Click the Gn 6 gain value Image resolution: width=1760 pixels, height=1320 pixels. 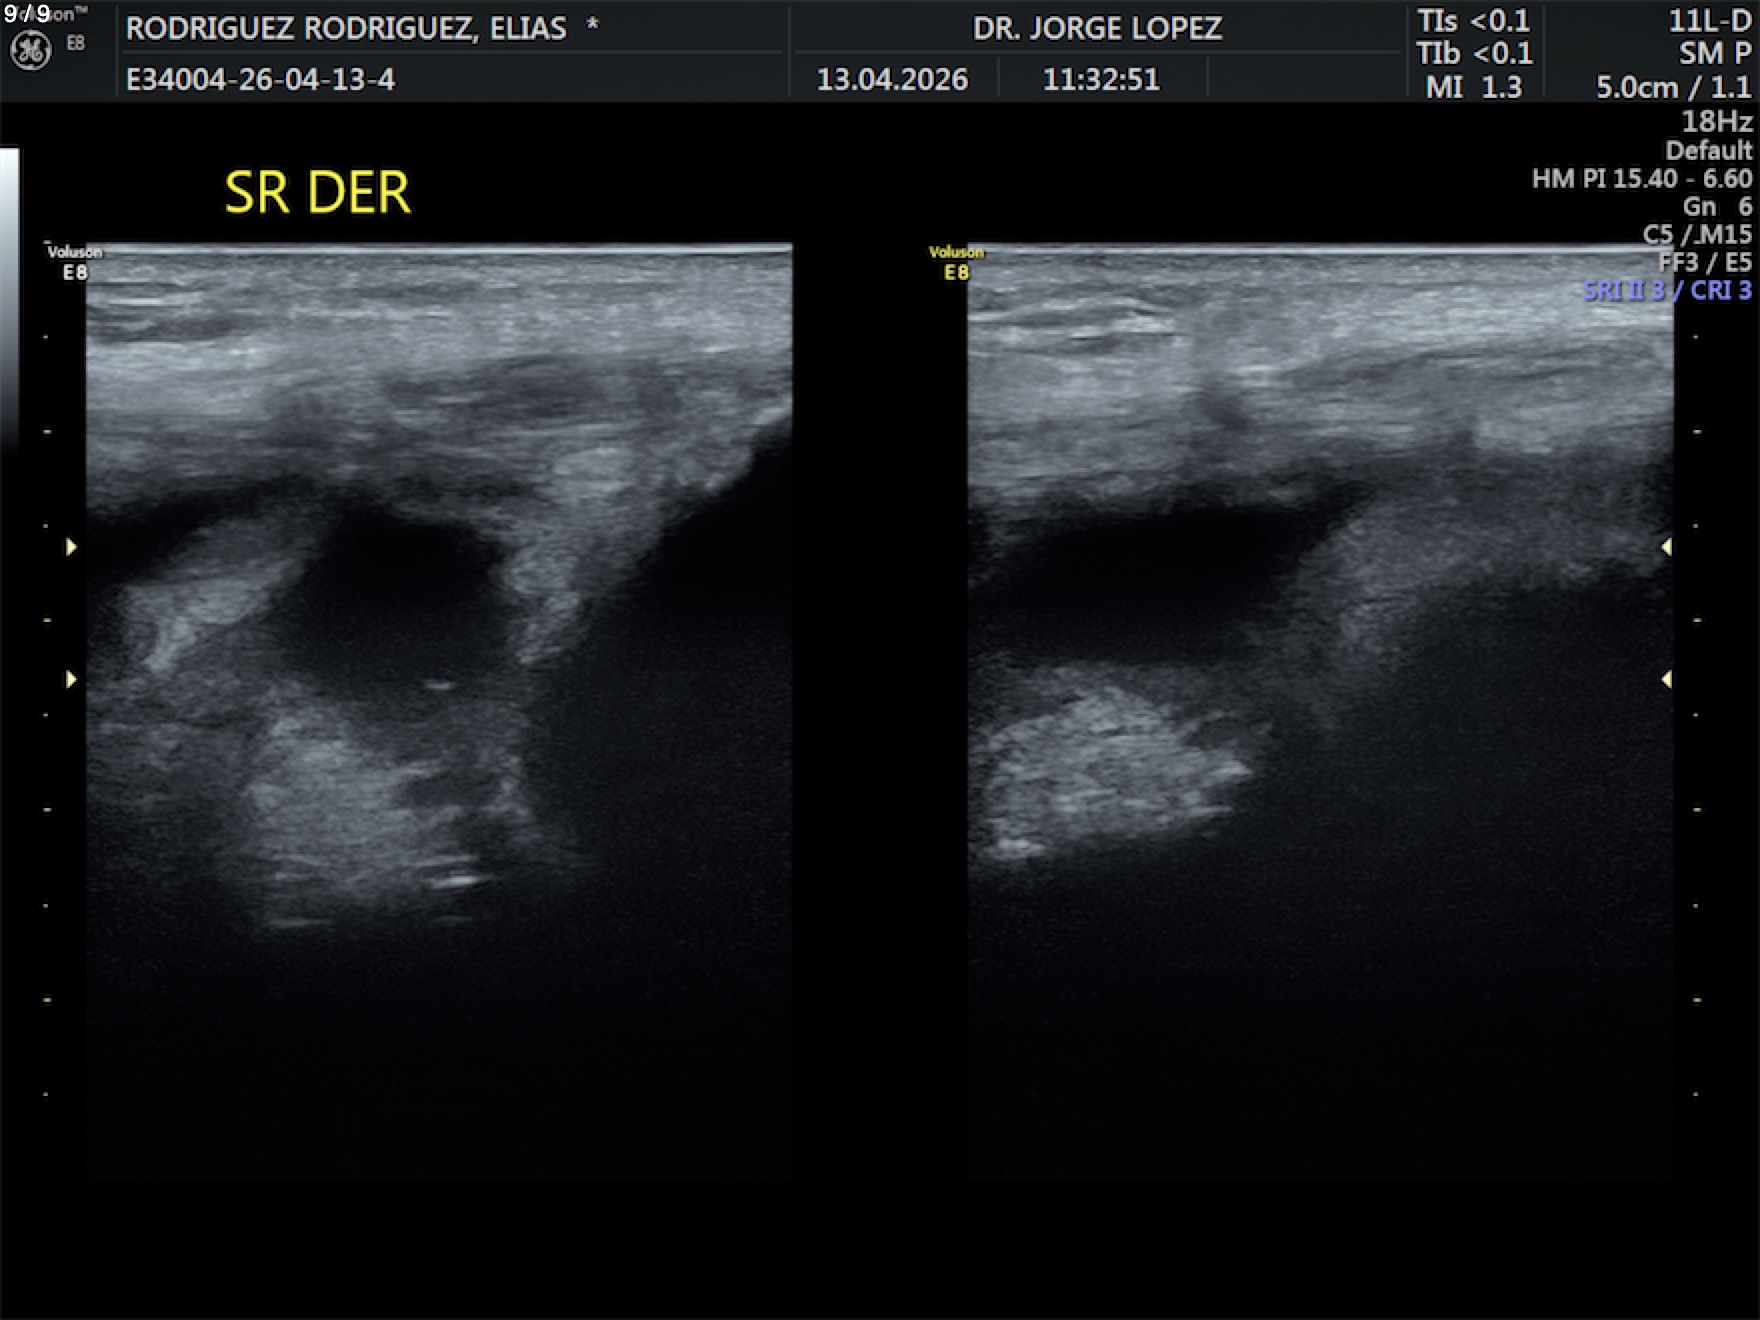pos(1717,206)
